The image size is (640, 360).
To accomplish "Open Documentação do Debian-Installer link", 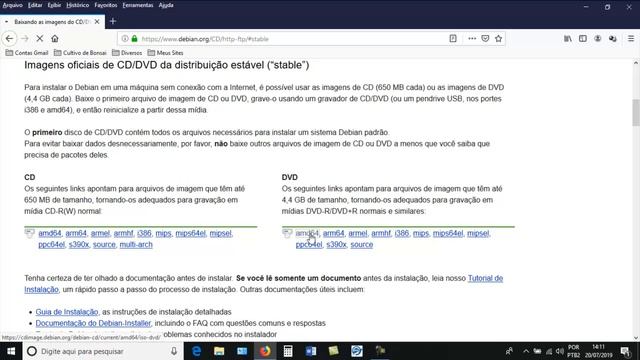I will [93, 323].
